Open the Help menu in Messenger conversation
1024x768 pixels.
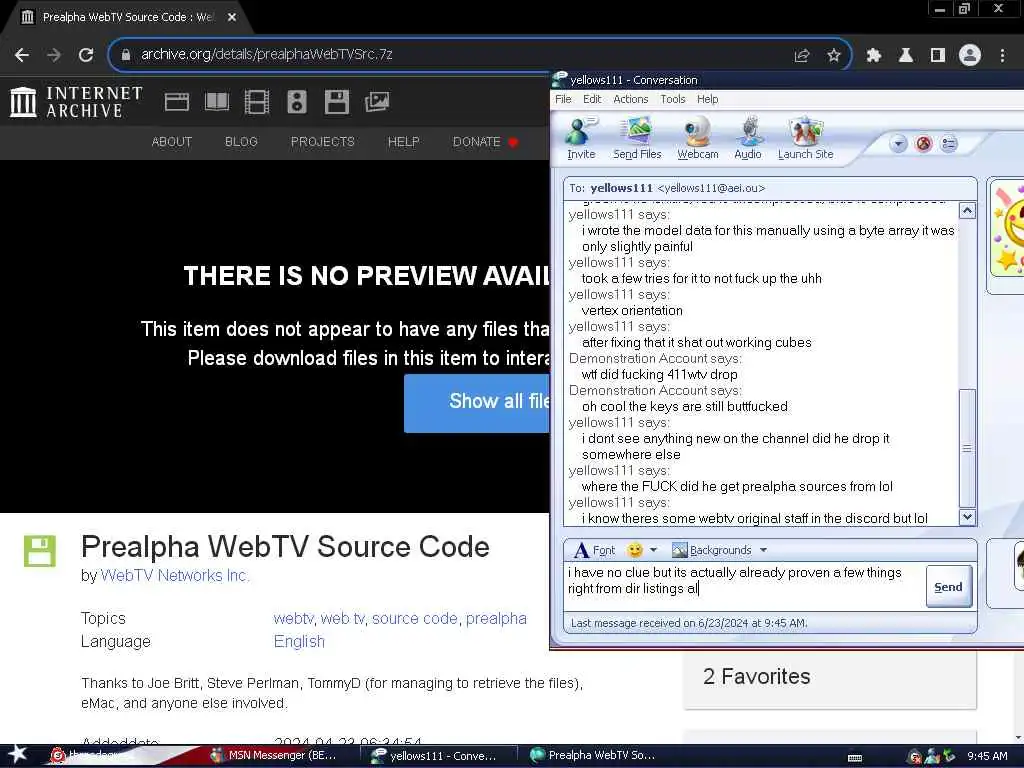click(x=707, y=99)
